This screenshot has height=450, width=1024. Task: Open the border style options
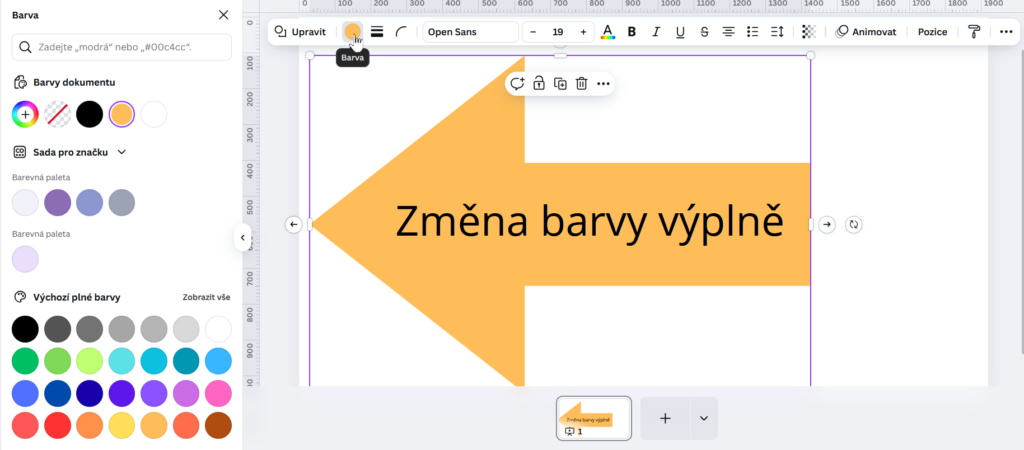pyautogui.click(x=377, y=32)
